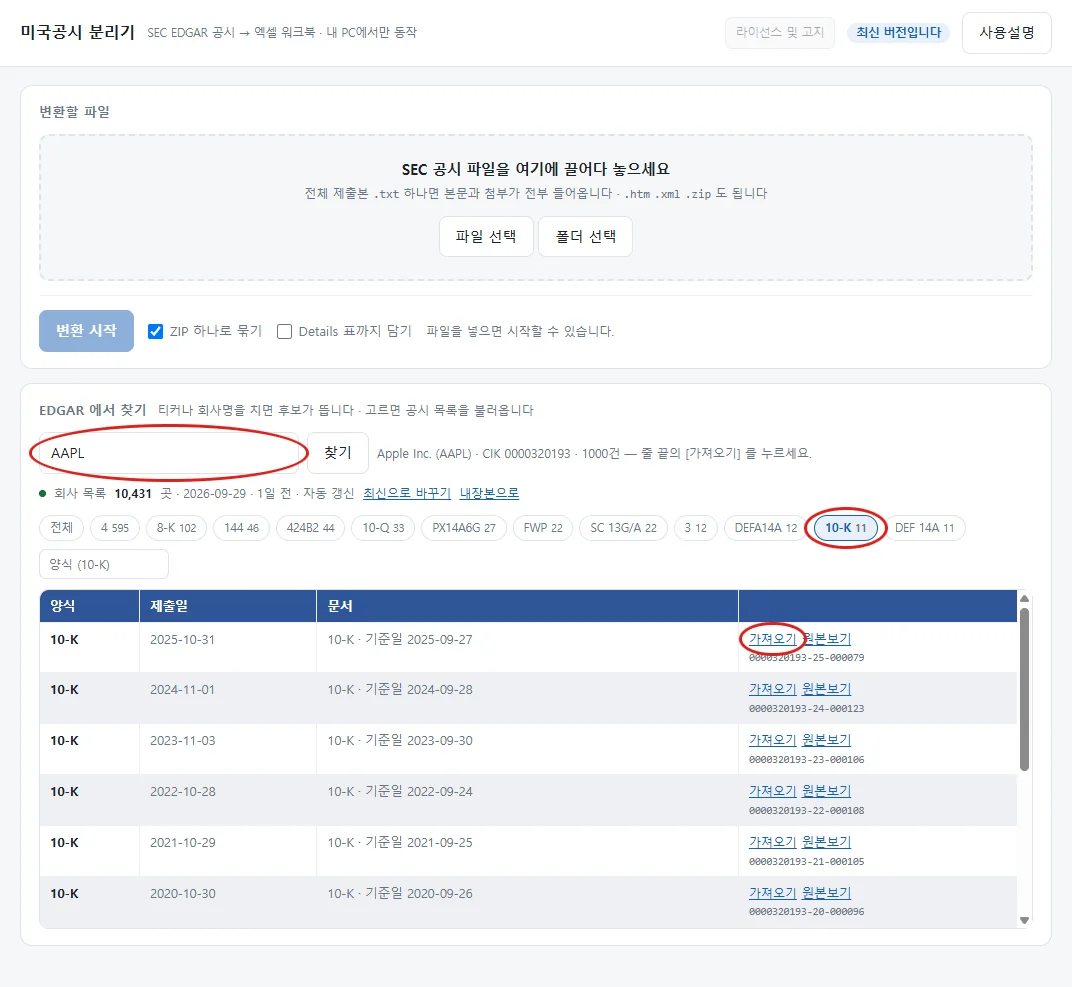Click the 최신으로 바꾸기 link
Screen dimensions: 1072x987
click(407, 494)
